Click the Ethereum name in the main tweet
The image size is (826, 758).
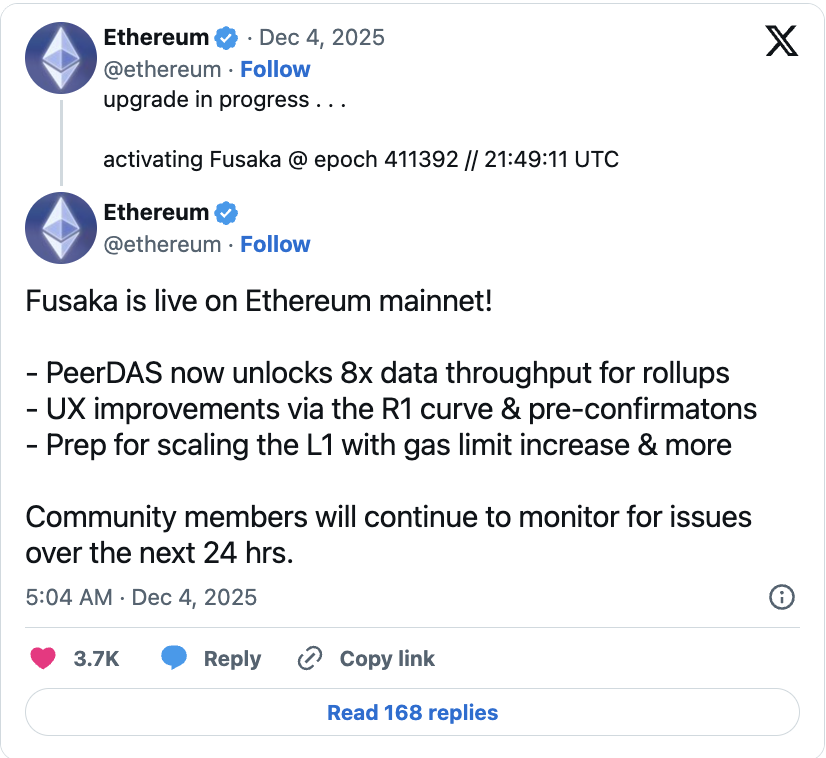156,213
